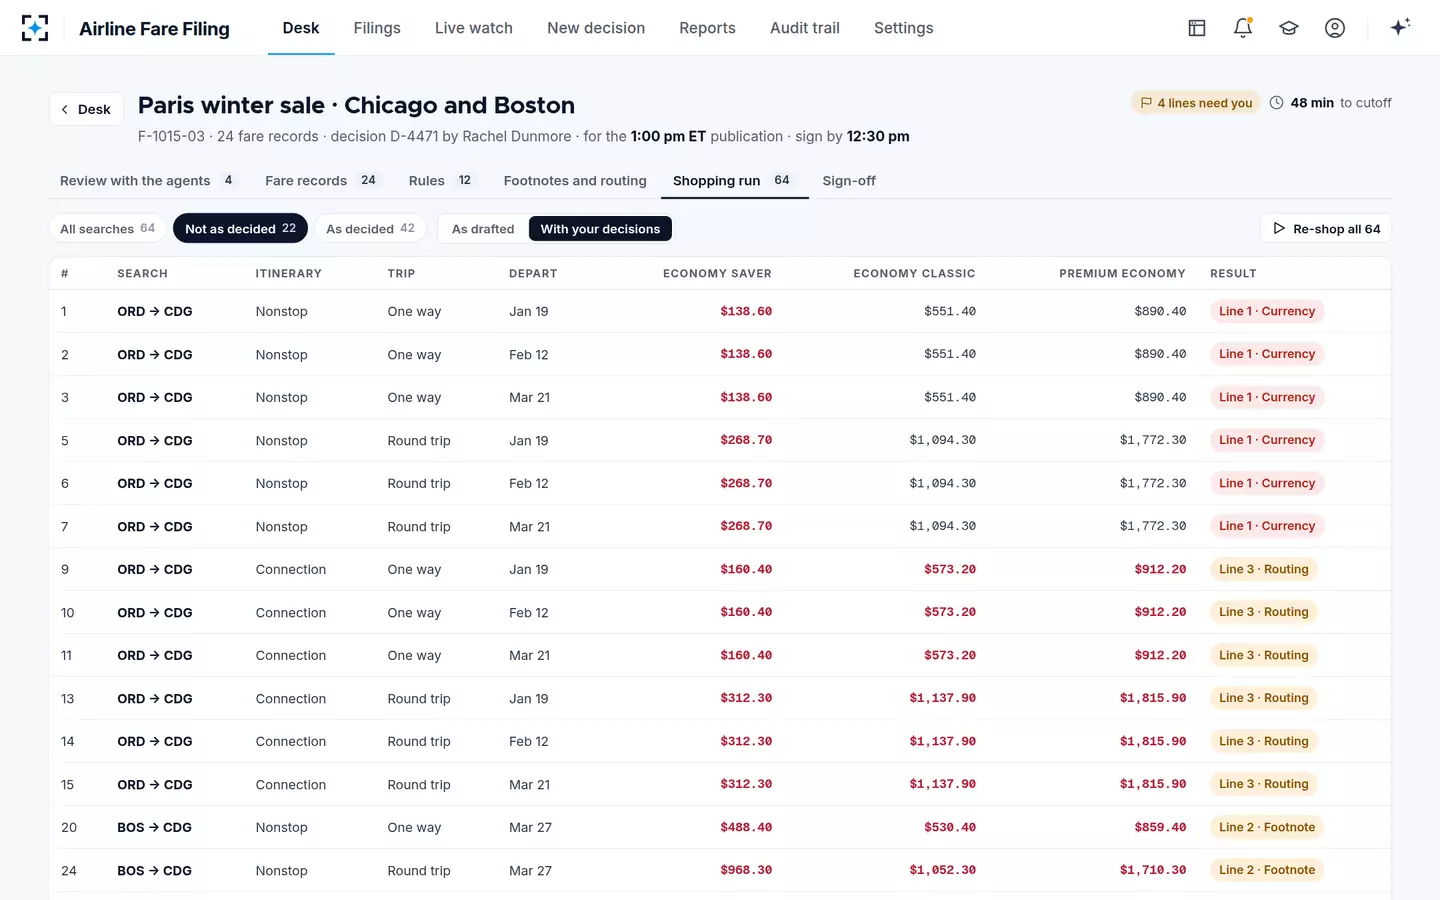Viewport: 1440px width, 900px height.
Task: Open Audit trail in navigation
Action: (805, 28)
